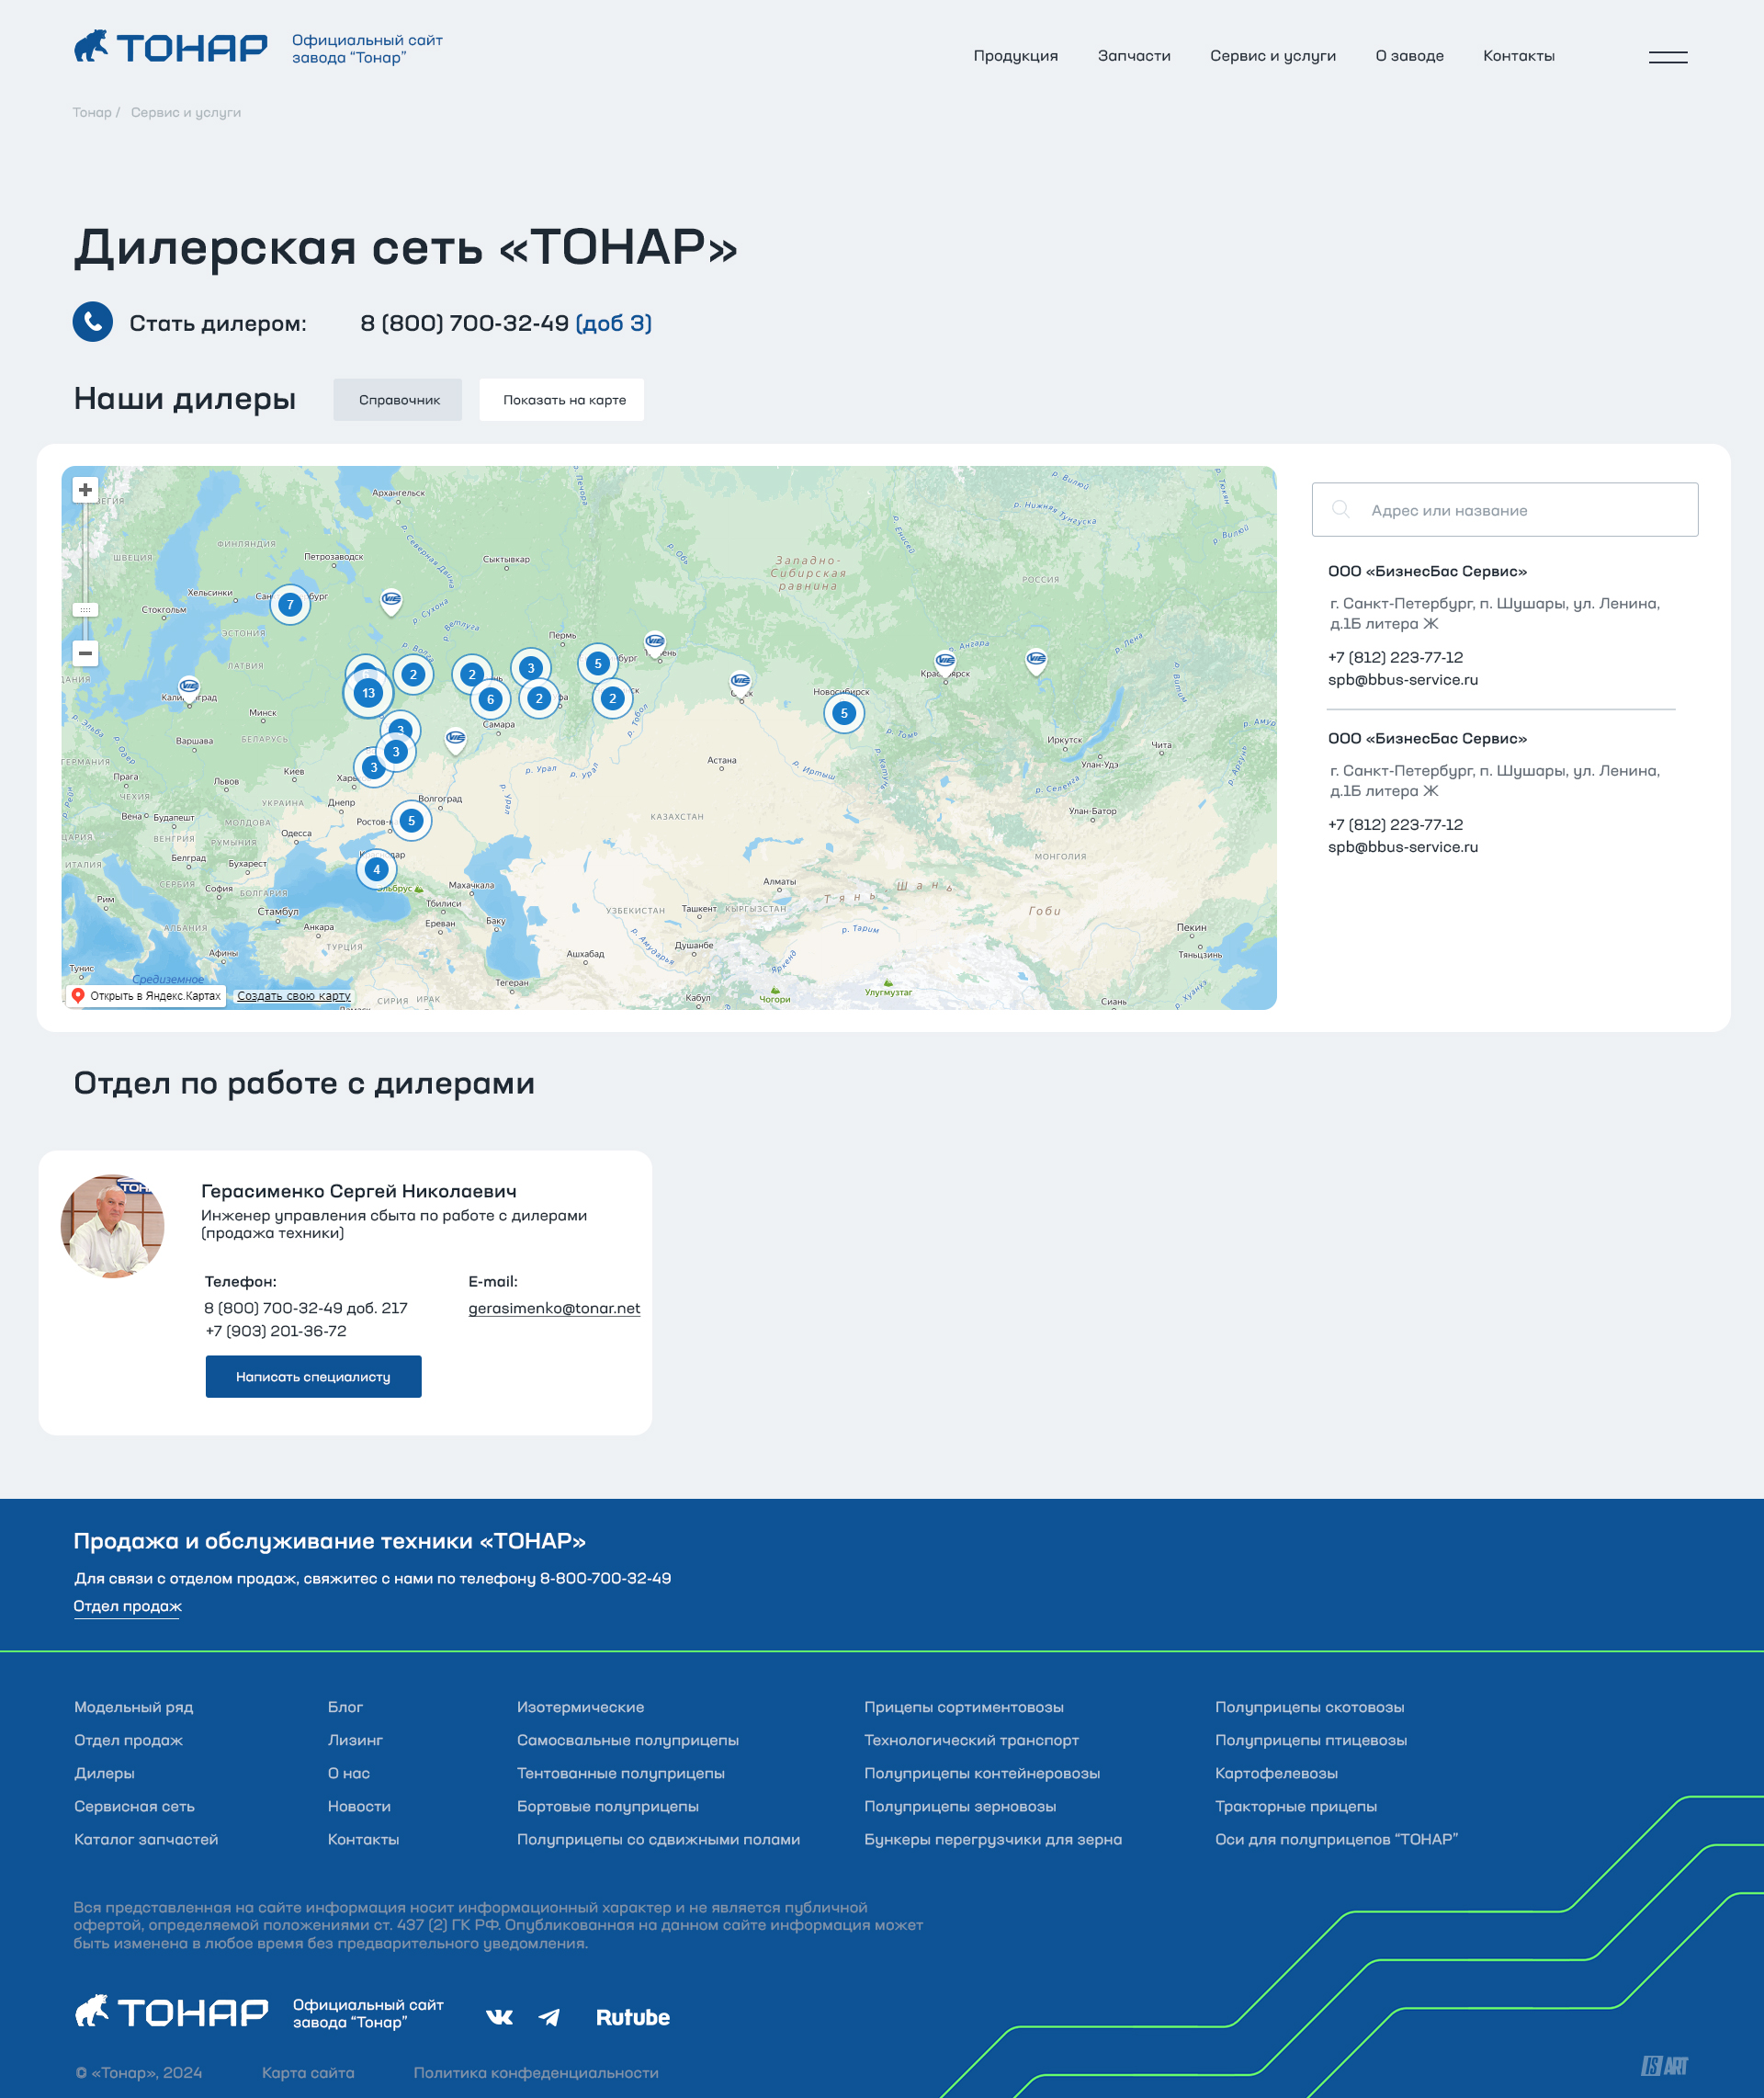
Task: Select dealer pin near Калининград
Action: tap(189, 689)
